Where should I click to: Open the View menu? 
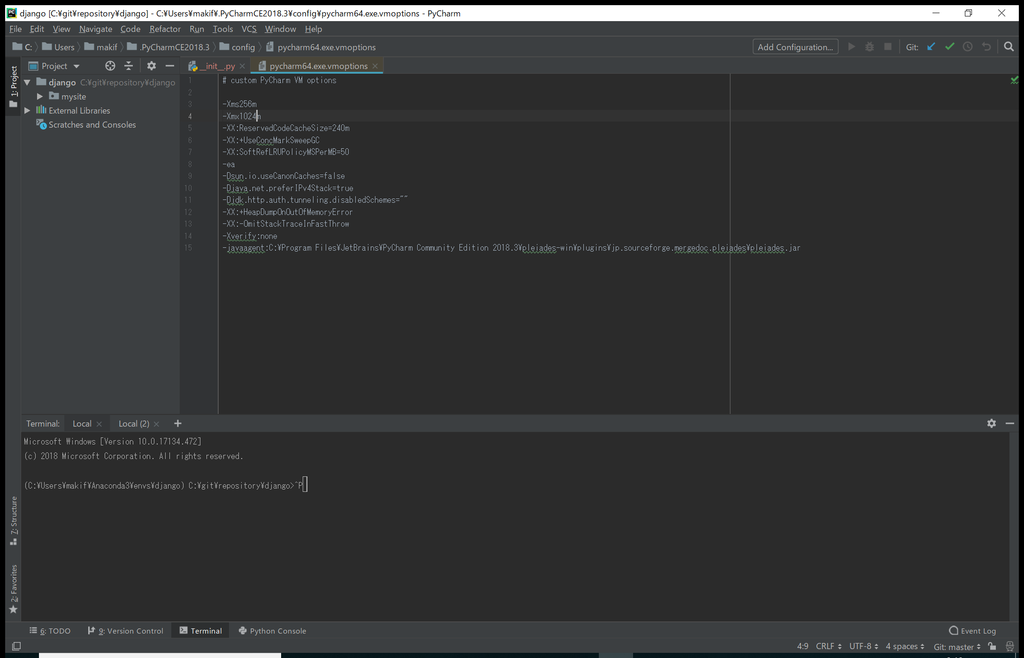click(61, 29)
